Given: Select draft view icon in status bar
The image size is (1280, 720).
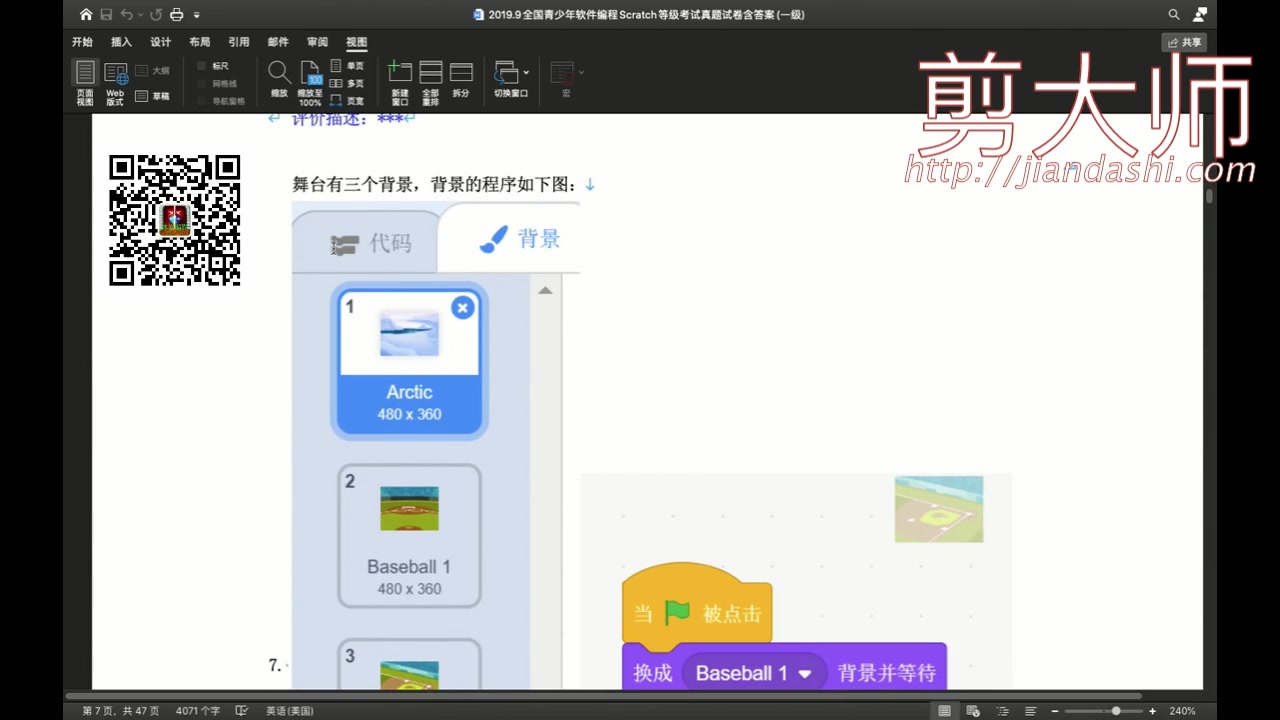Looking at the screenshot, I should 1030,711.
